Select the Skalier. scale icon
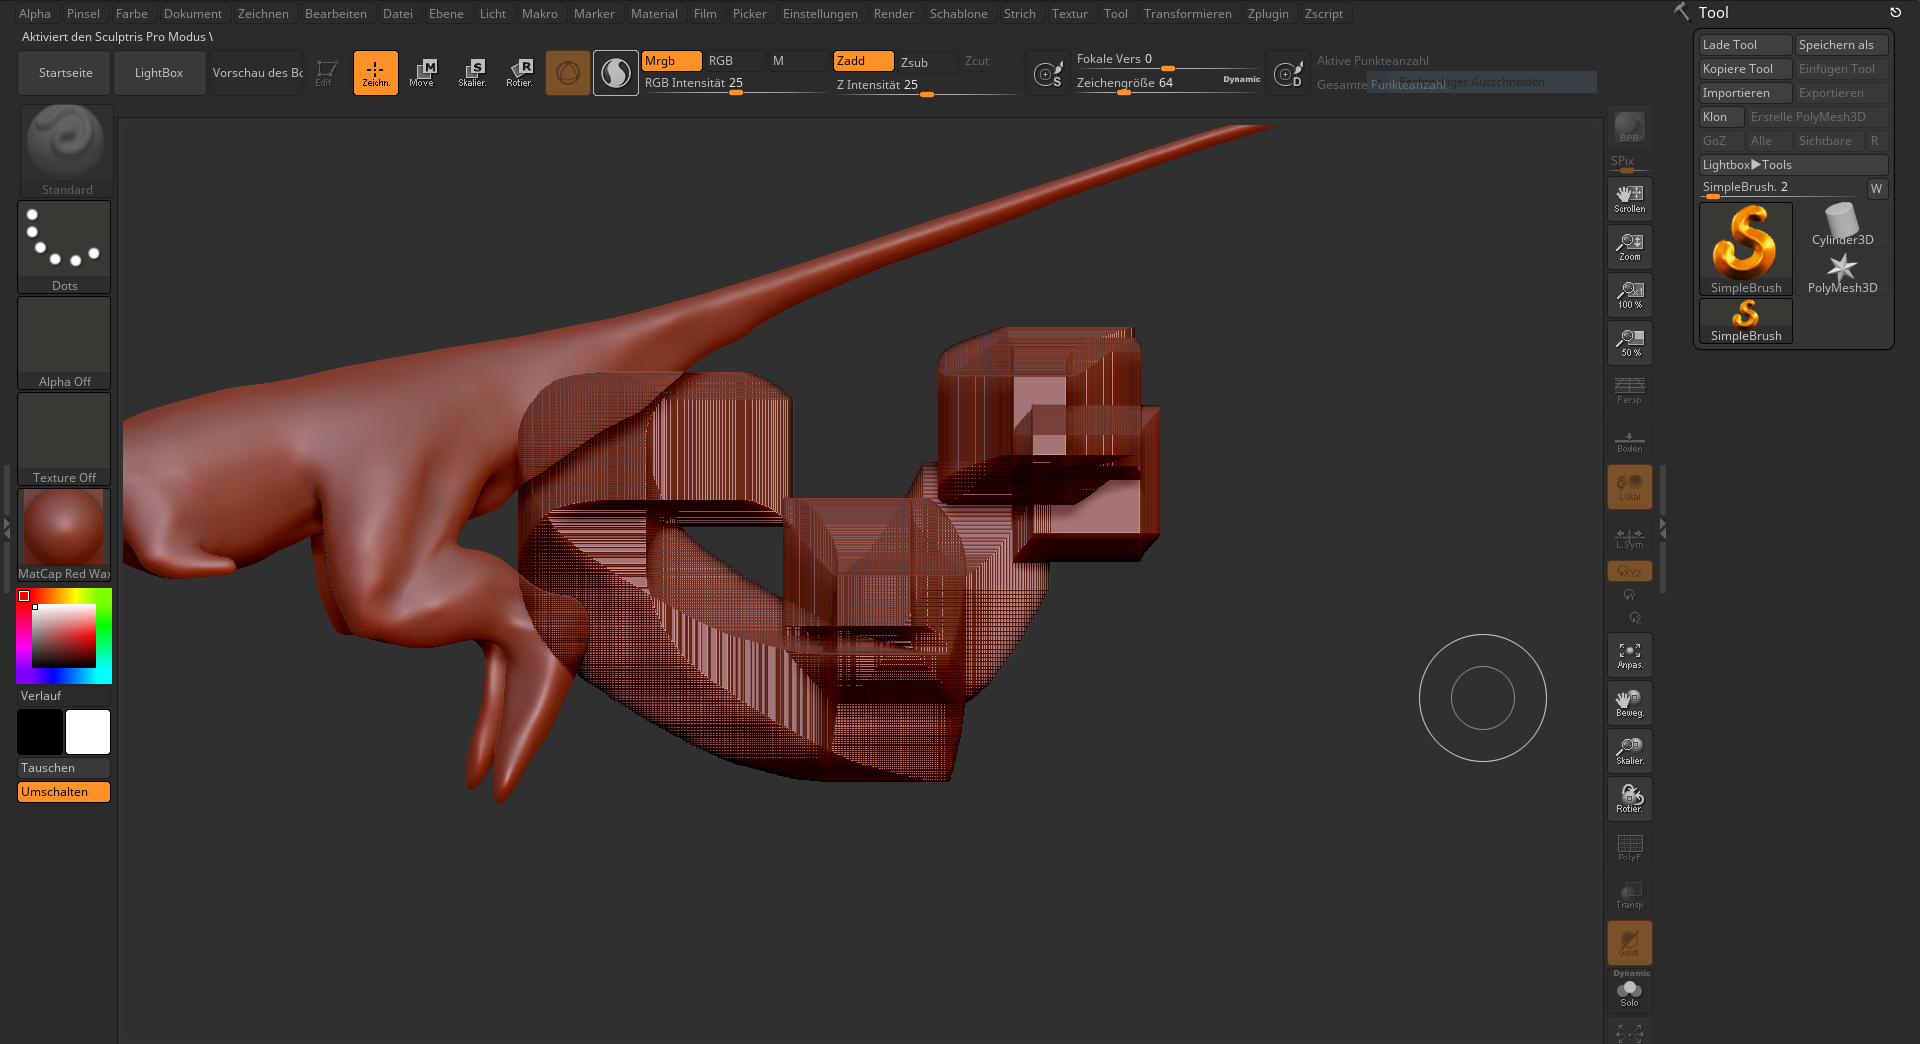The width and height of the screenshot is (1920, 1044). click(x=472, y=73)
